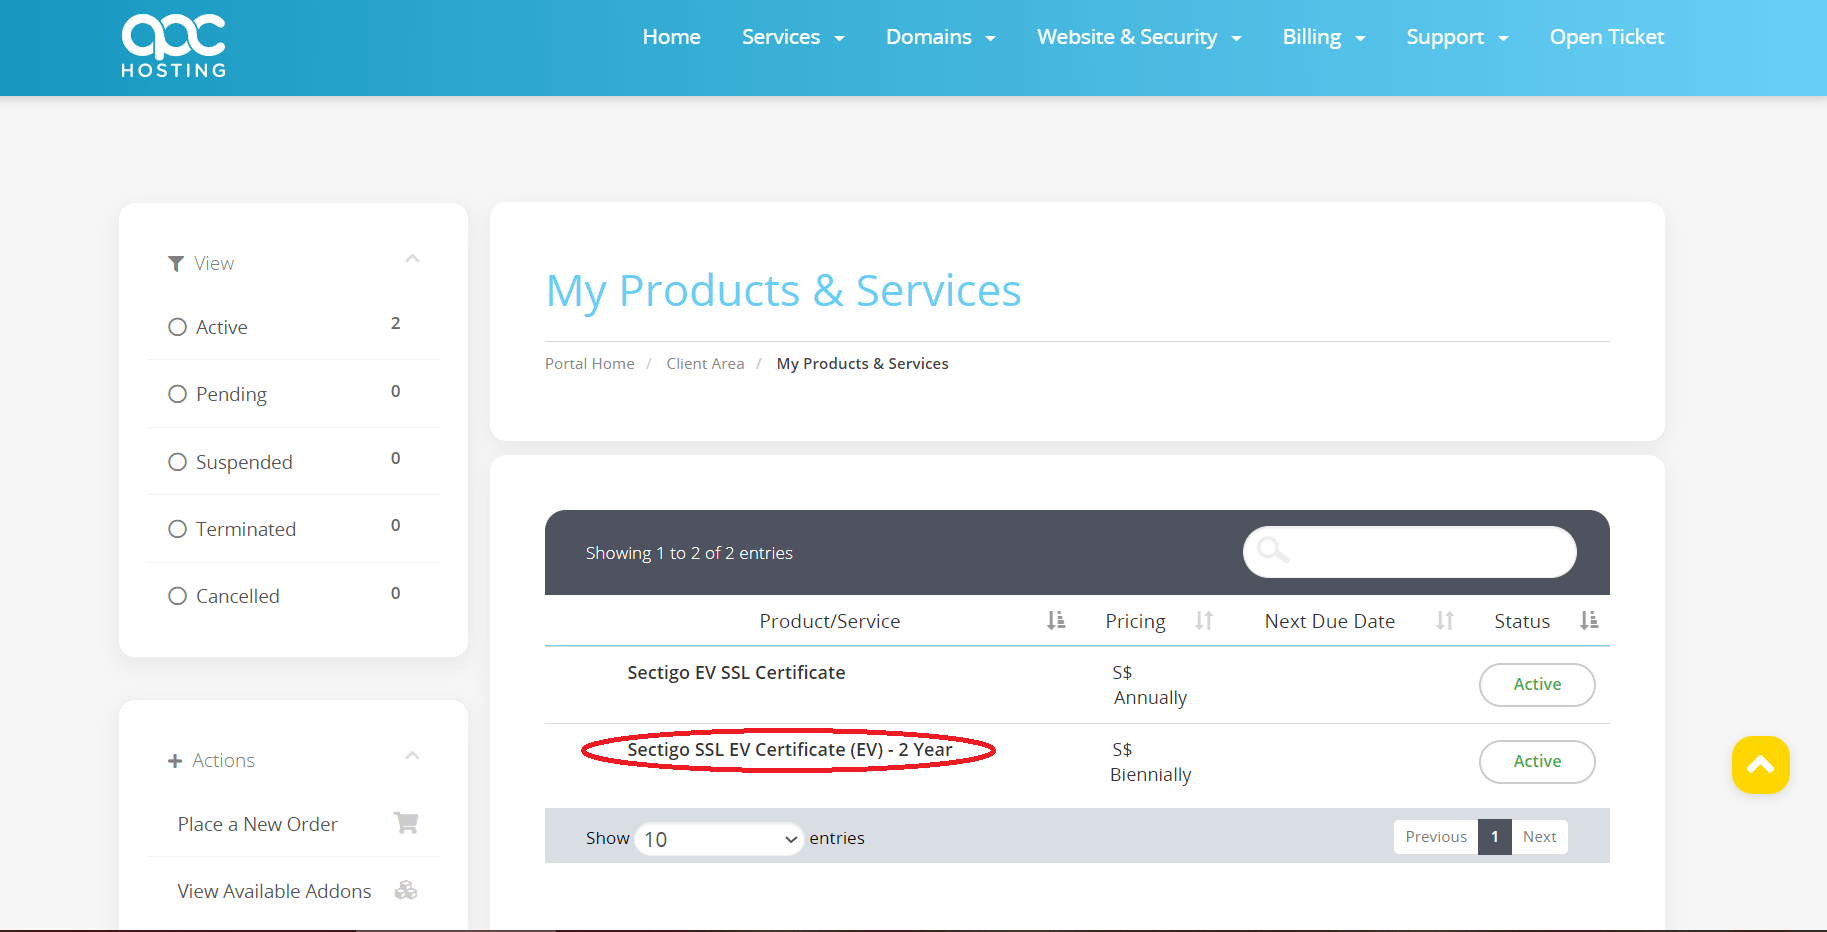This screenshot has height=932, width=1827.
Task: Click the shopping cart icon beside Place a New Order
Action: (406, 823)
